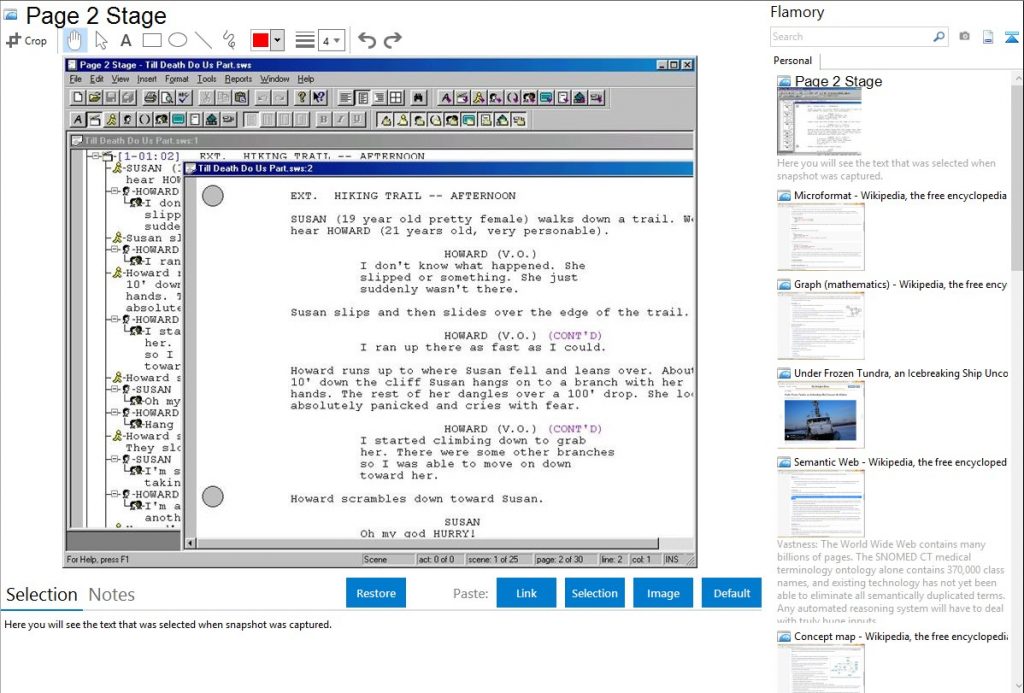The image size is (1024, 693).
Task: Click the magnifier search icon
Action: point(939,37)
